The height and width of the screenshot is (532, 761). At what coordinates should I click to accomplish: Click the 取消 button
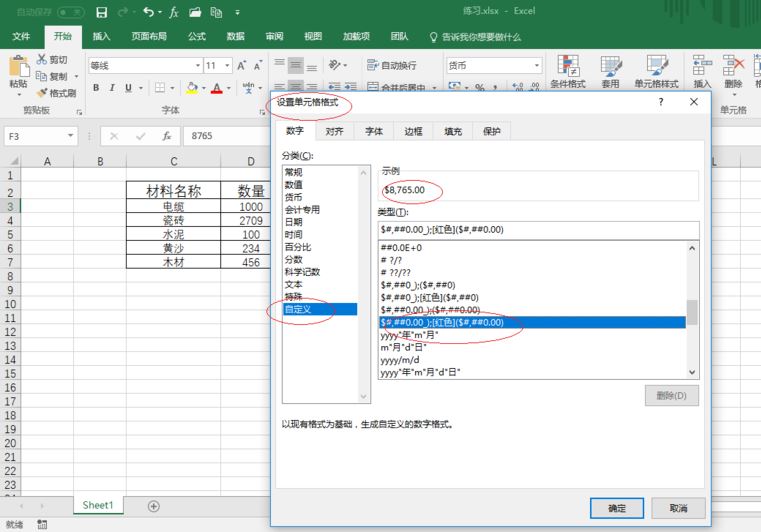click(678, 508)
